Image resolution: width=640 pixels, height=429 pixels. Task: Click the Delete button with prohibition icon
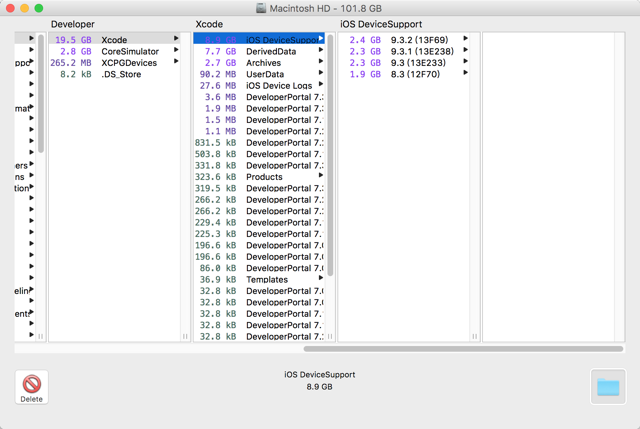click(31, 387)
